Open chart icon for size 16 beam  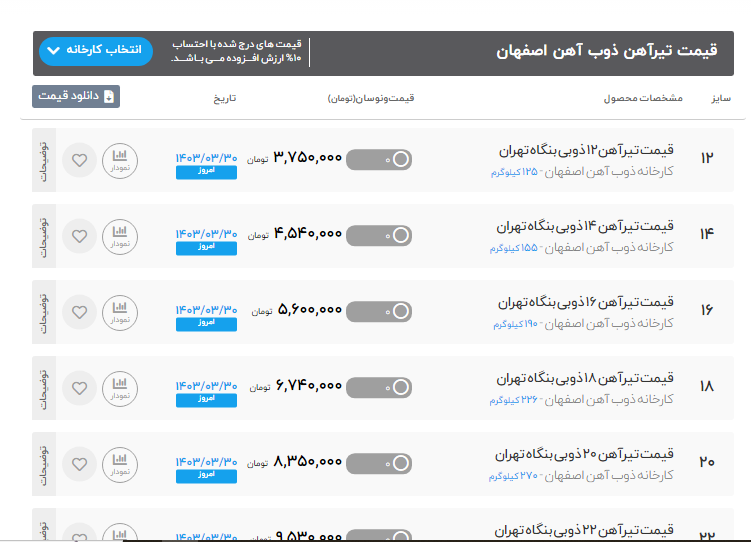coord(120,312)
